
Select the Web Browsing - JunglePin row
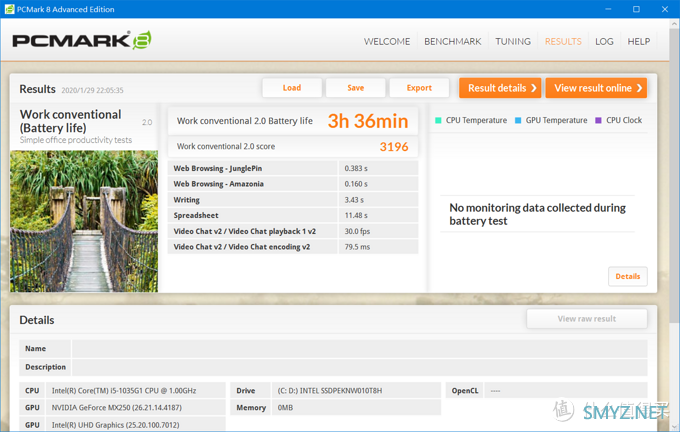(x=293, y=168)
